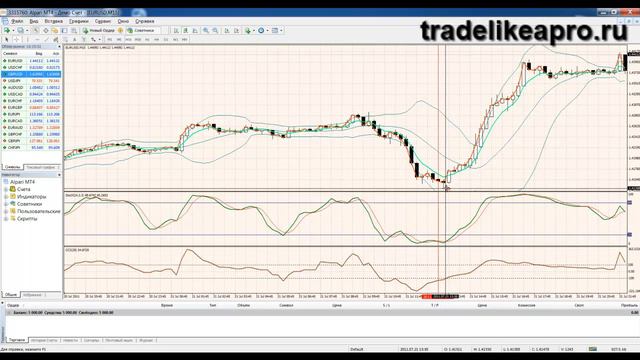The height and width of the screenshot is (360, 640).
Task: Select the Пользовательские item in Navigator
Action: pos(39,211)
